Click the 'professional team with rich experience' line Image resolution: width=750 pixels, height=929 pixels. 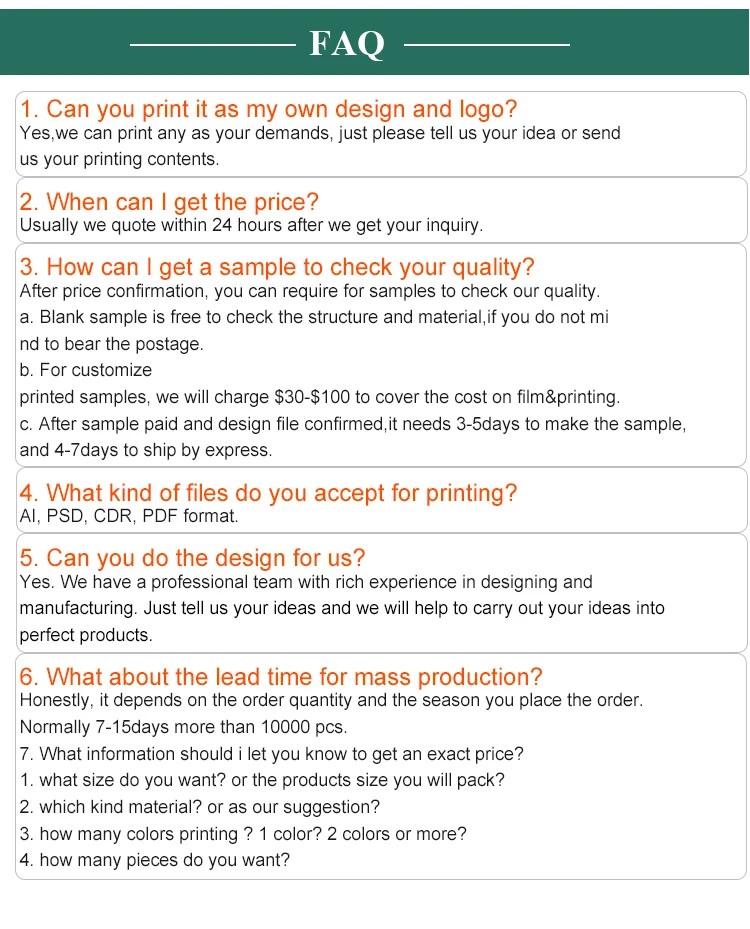pos(306,582)
